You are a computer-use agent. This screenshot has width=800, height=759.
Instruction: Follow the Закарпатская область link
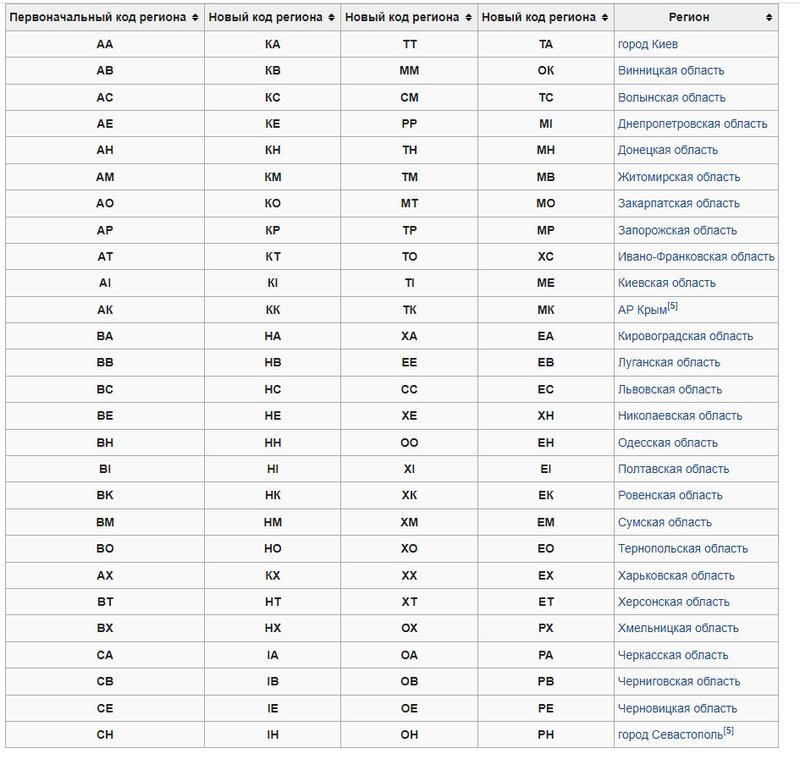coord(678,203)
